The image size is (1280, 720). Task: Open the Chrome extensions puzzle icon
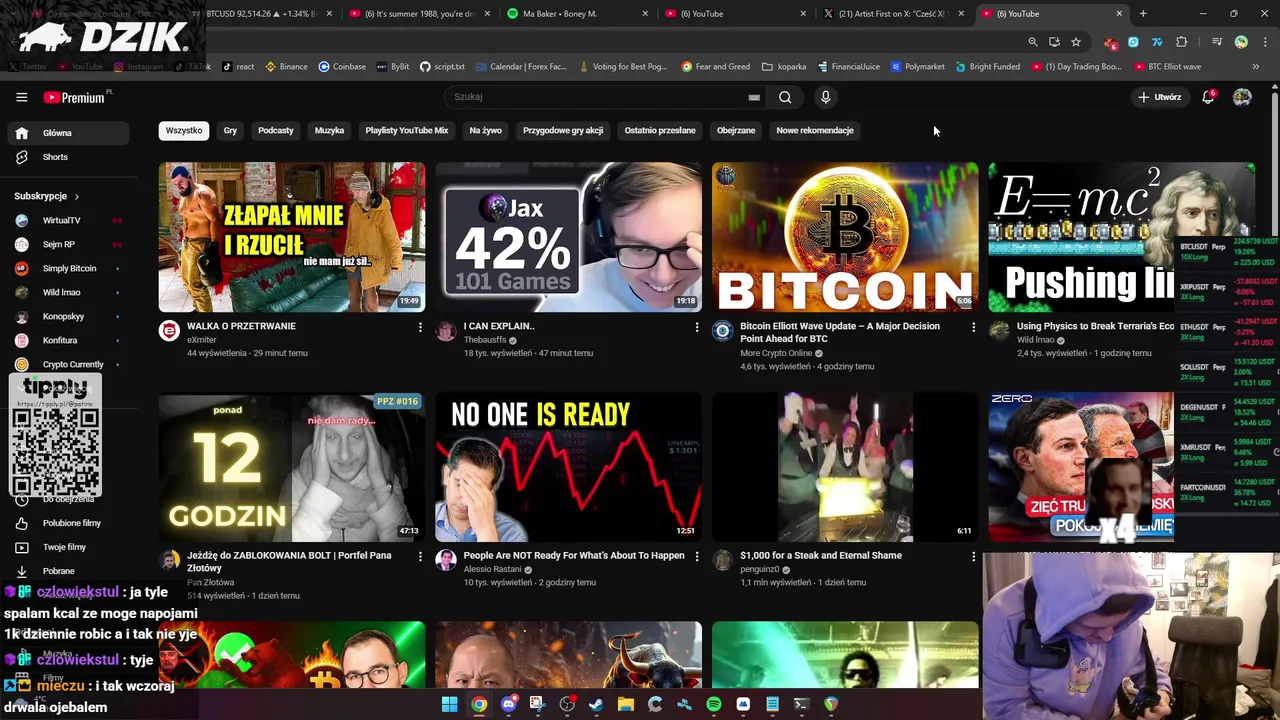point(1182,42)
